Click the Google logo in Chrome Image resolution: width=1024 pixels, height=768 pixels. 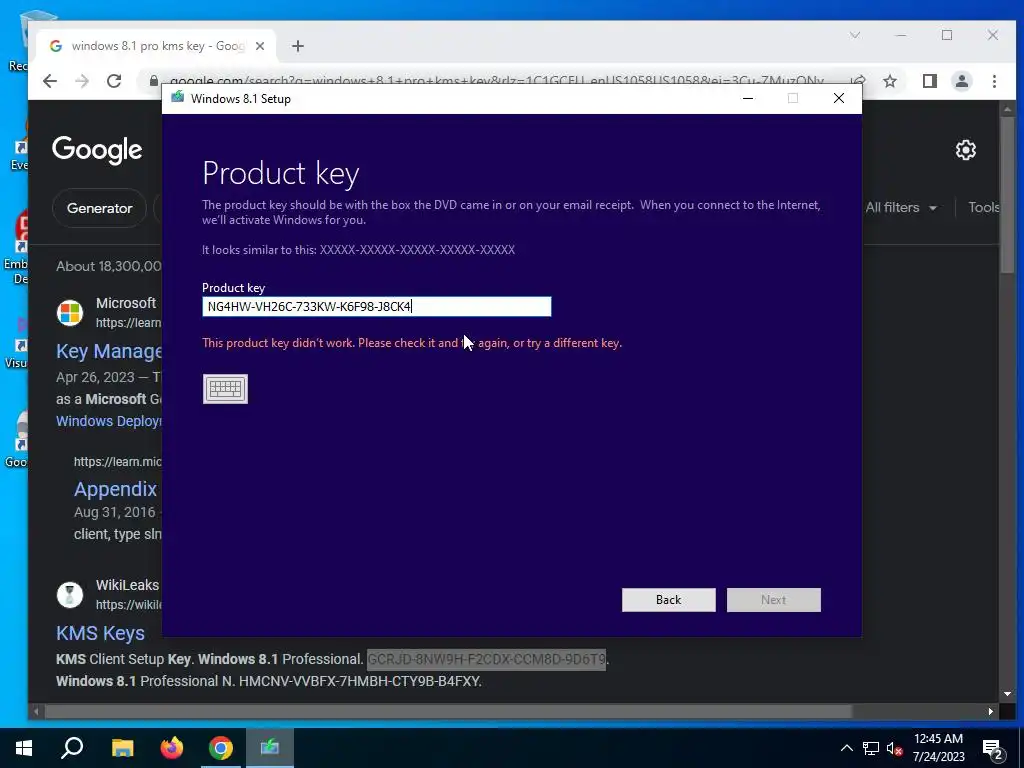pyautogui.click(x=97, y=150)
